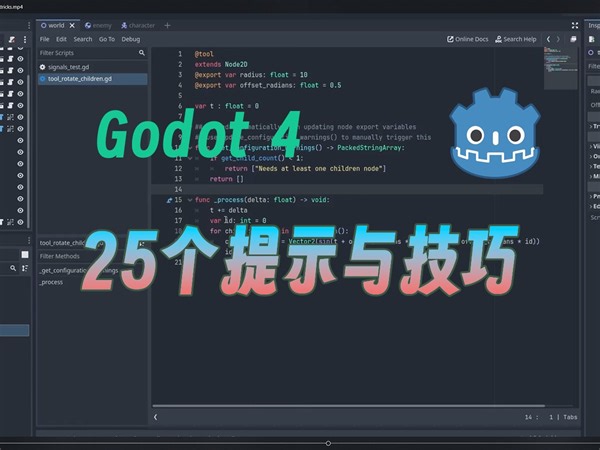
Task: Click the detach script icon in scene dock
Action: [12, 39]
